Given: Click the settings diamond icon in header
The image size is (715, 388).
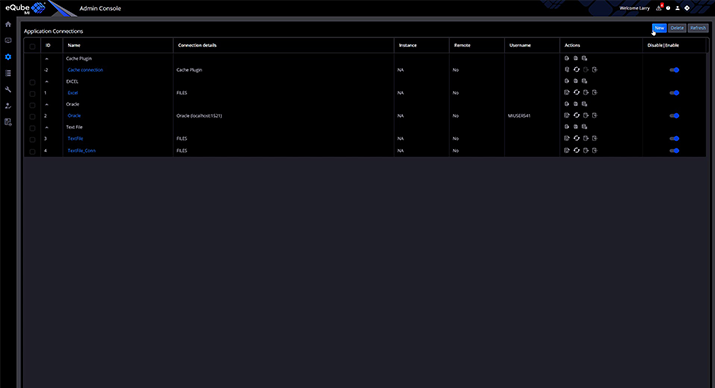Looking at the screenshot, I should (687, 8).
